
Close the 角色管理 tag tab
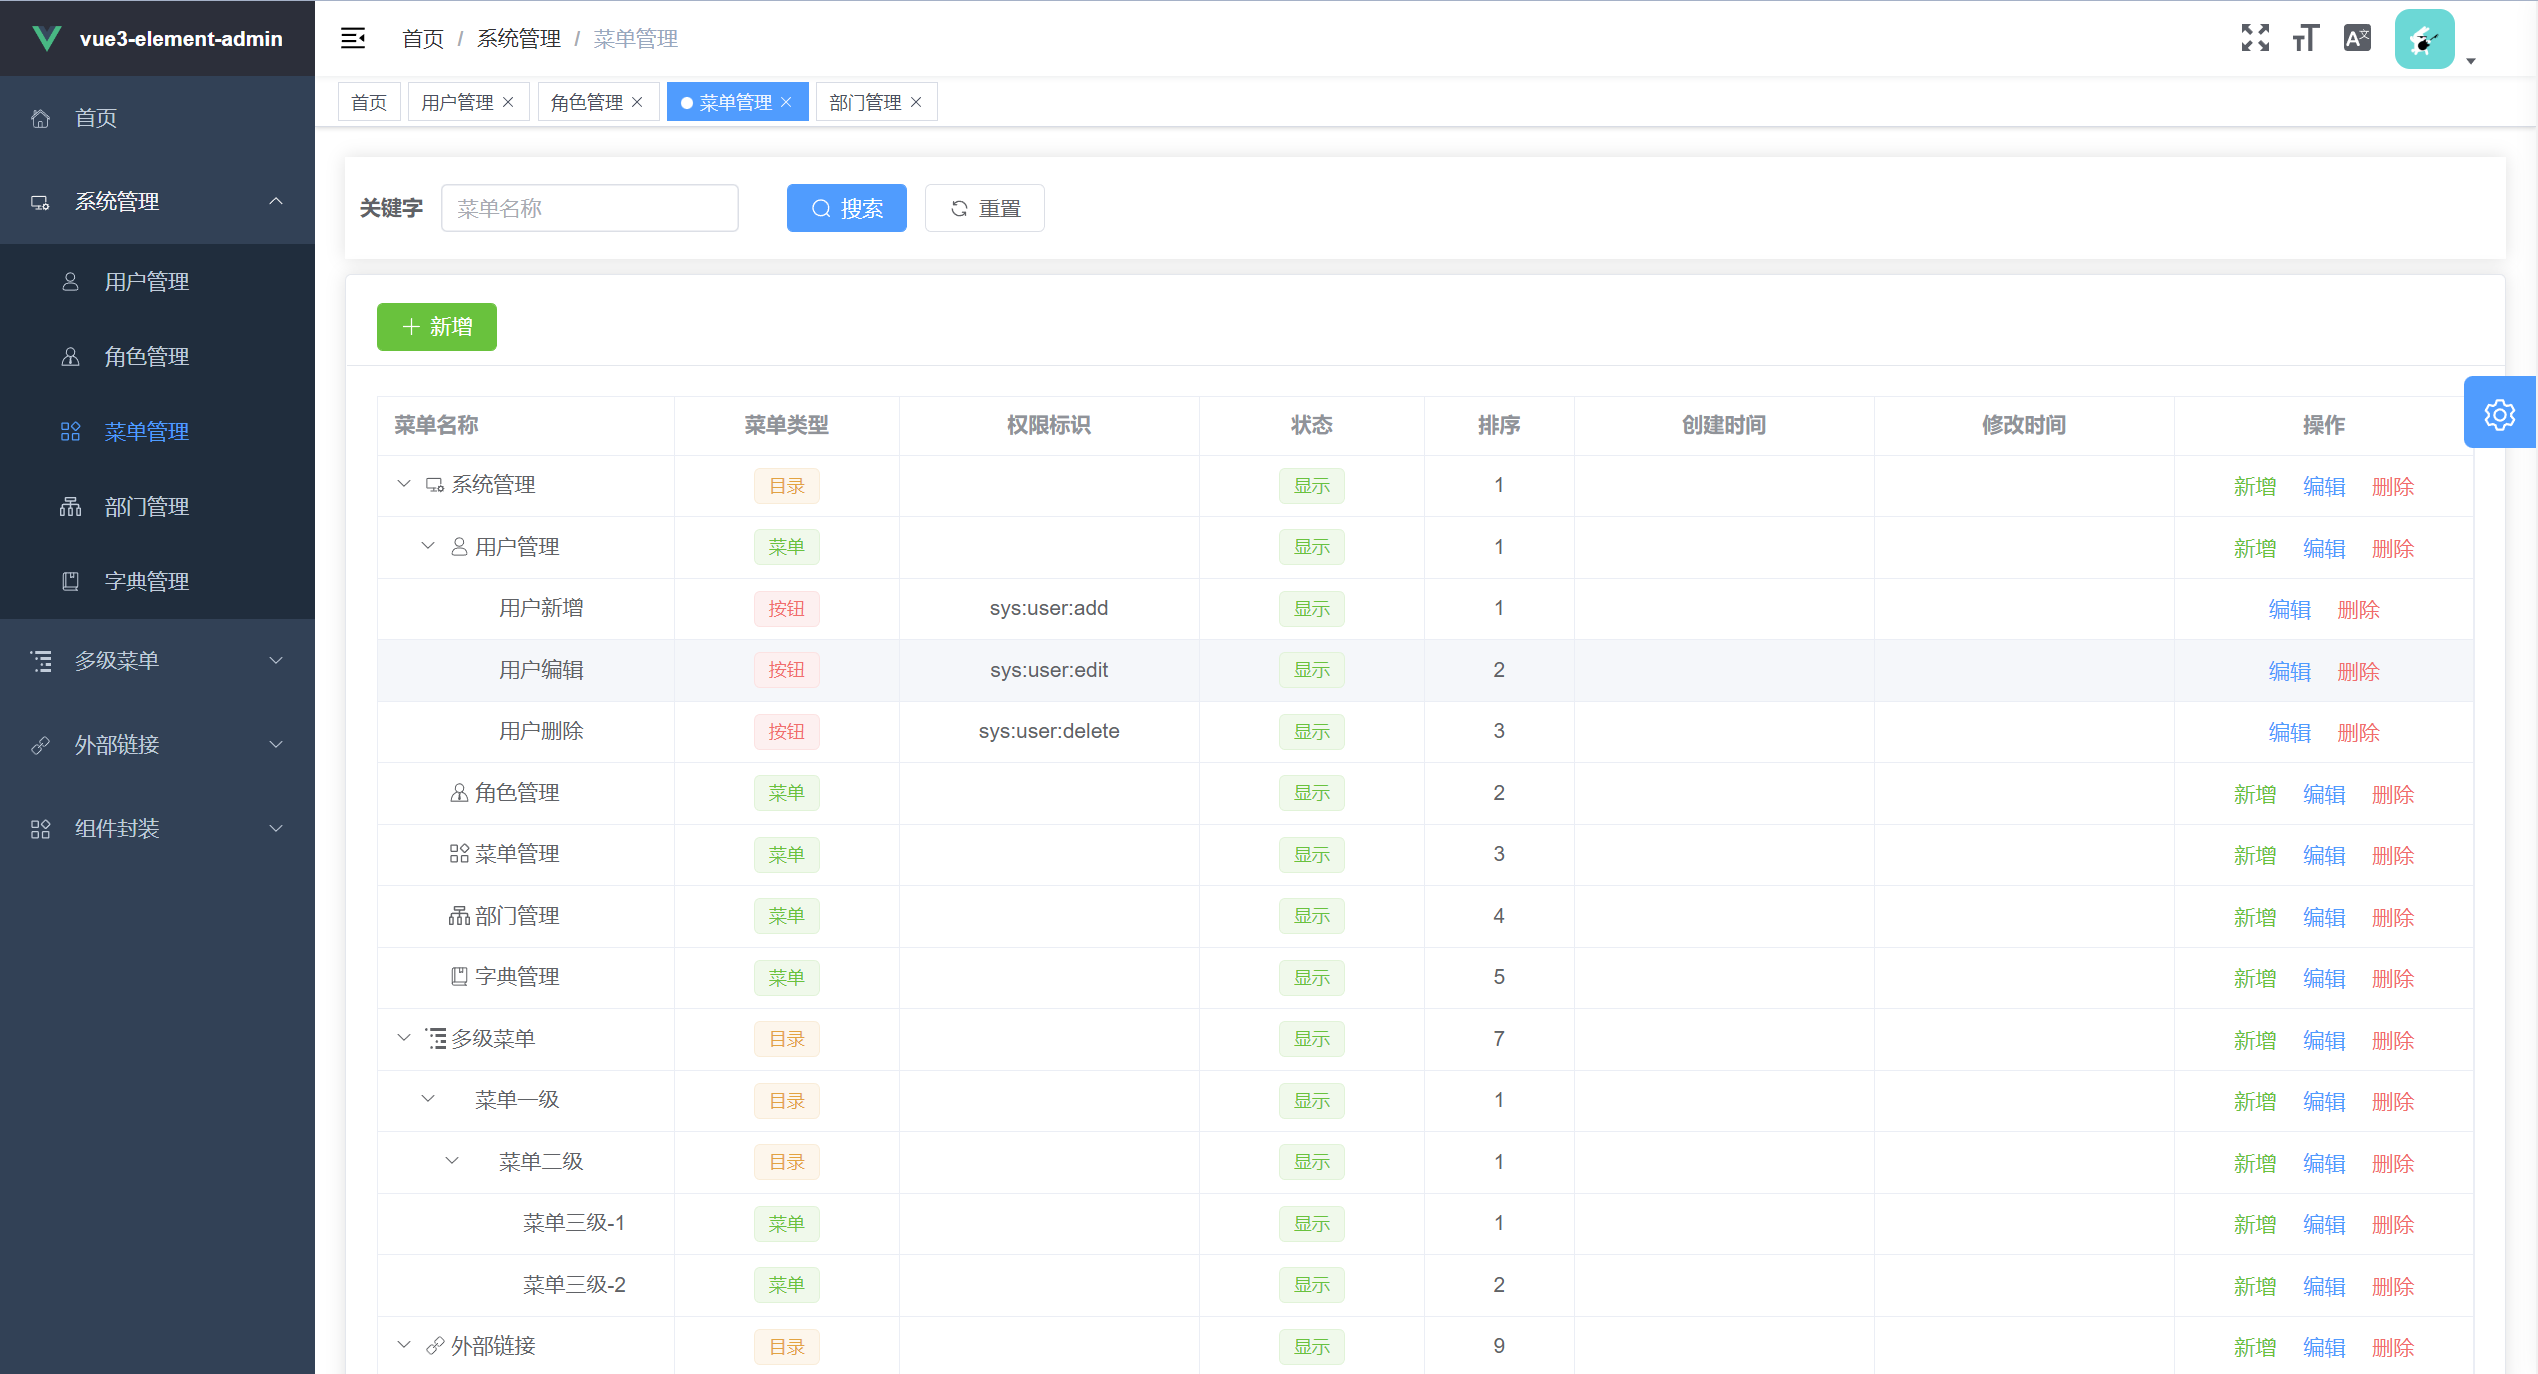(x=637, y=102)
